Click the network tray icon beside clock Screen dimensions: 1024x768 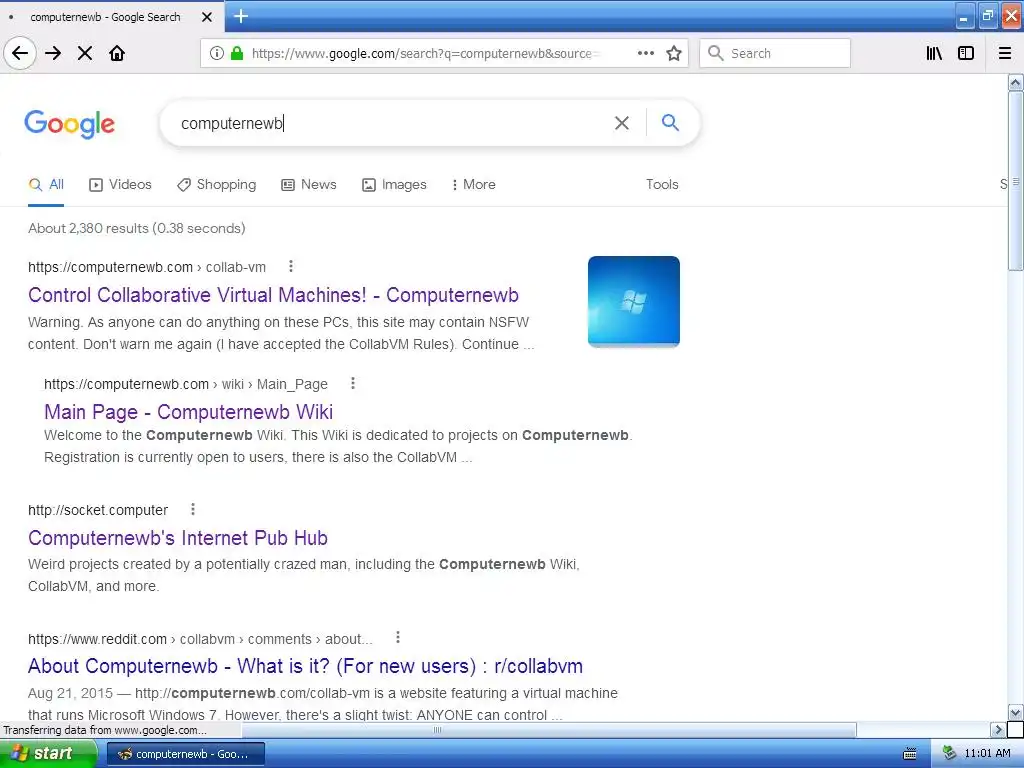pyautogui.click(x=949, y=754)
